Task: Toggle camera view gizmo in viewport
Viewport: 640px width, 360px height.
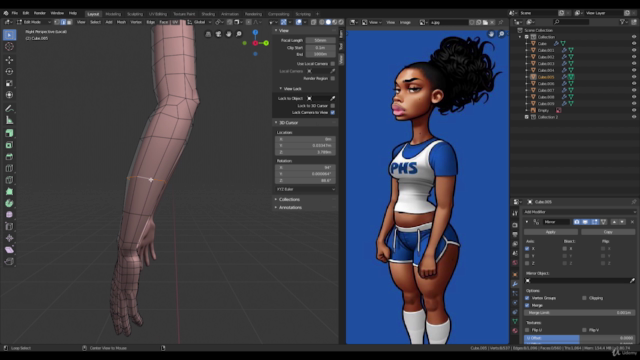Action: [x=218, y=34]
